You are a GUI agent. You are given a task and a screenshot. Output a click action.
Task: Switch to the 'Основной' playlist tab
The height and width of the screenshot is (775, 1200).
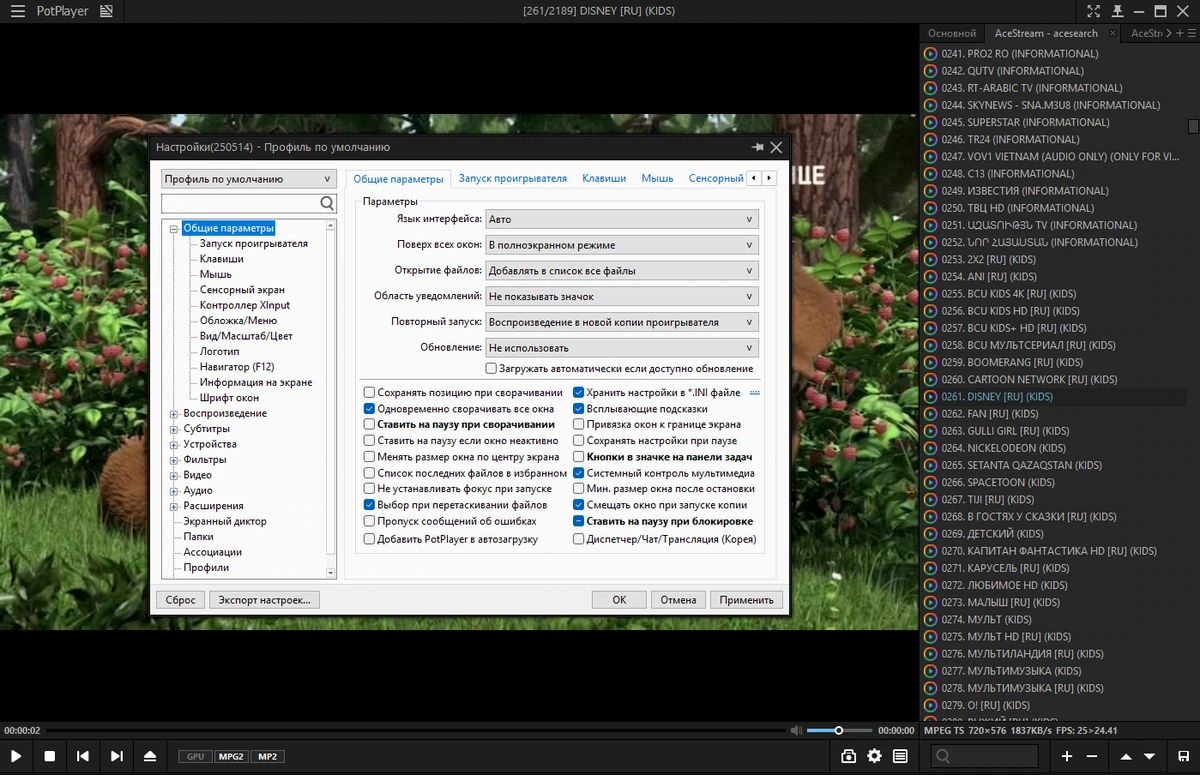tap(952, 33)
